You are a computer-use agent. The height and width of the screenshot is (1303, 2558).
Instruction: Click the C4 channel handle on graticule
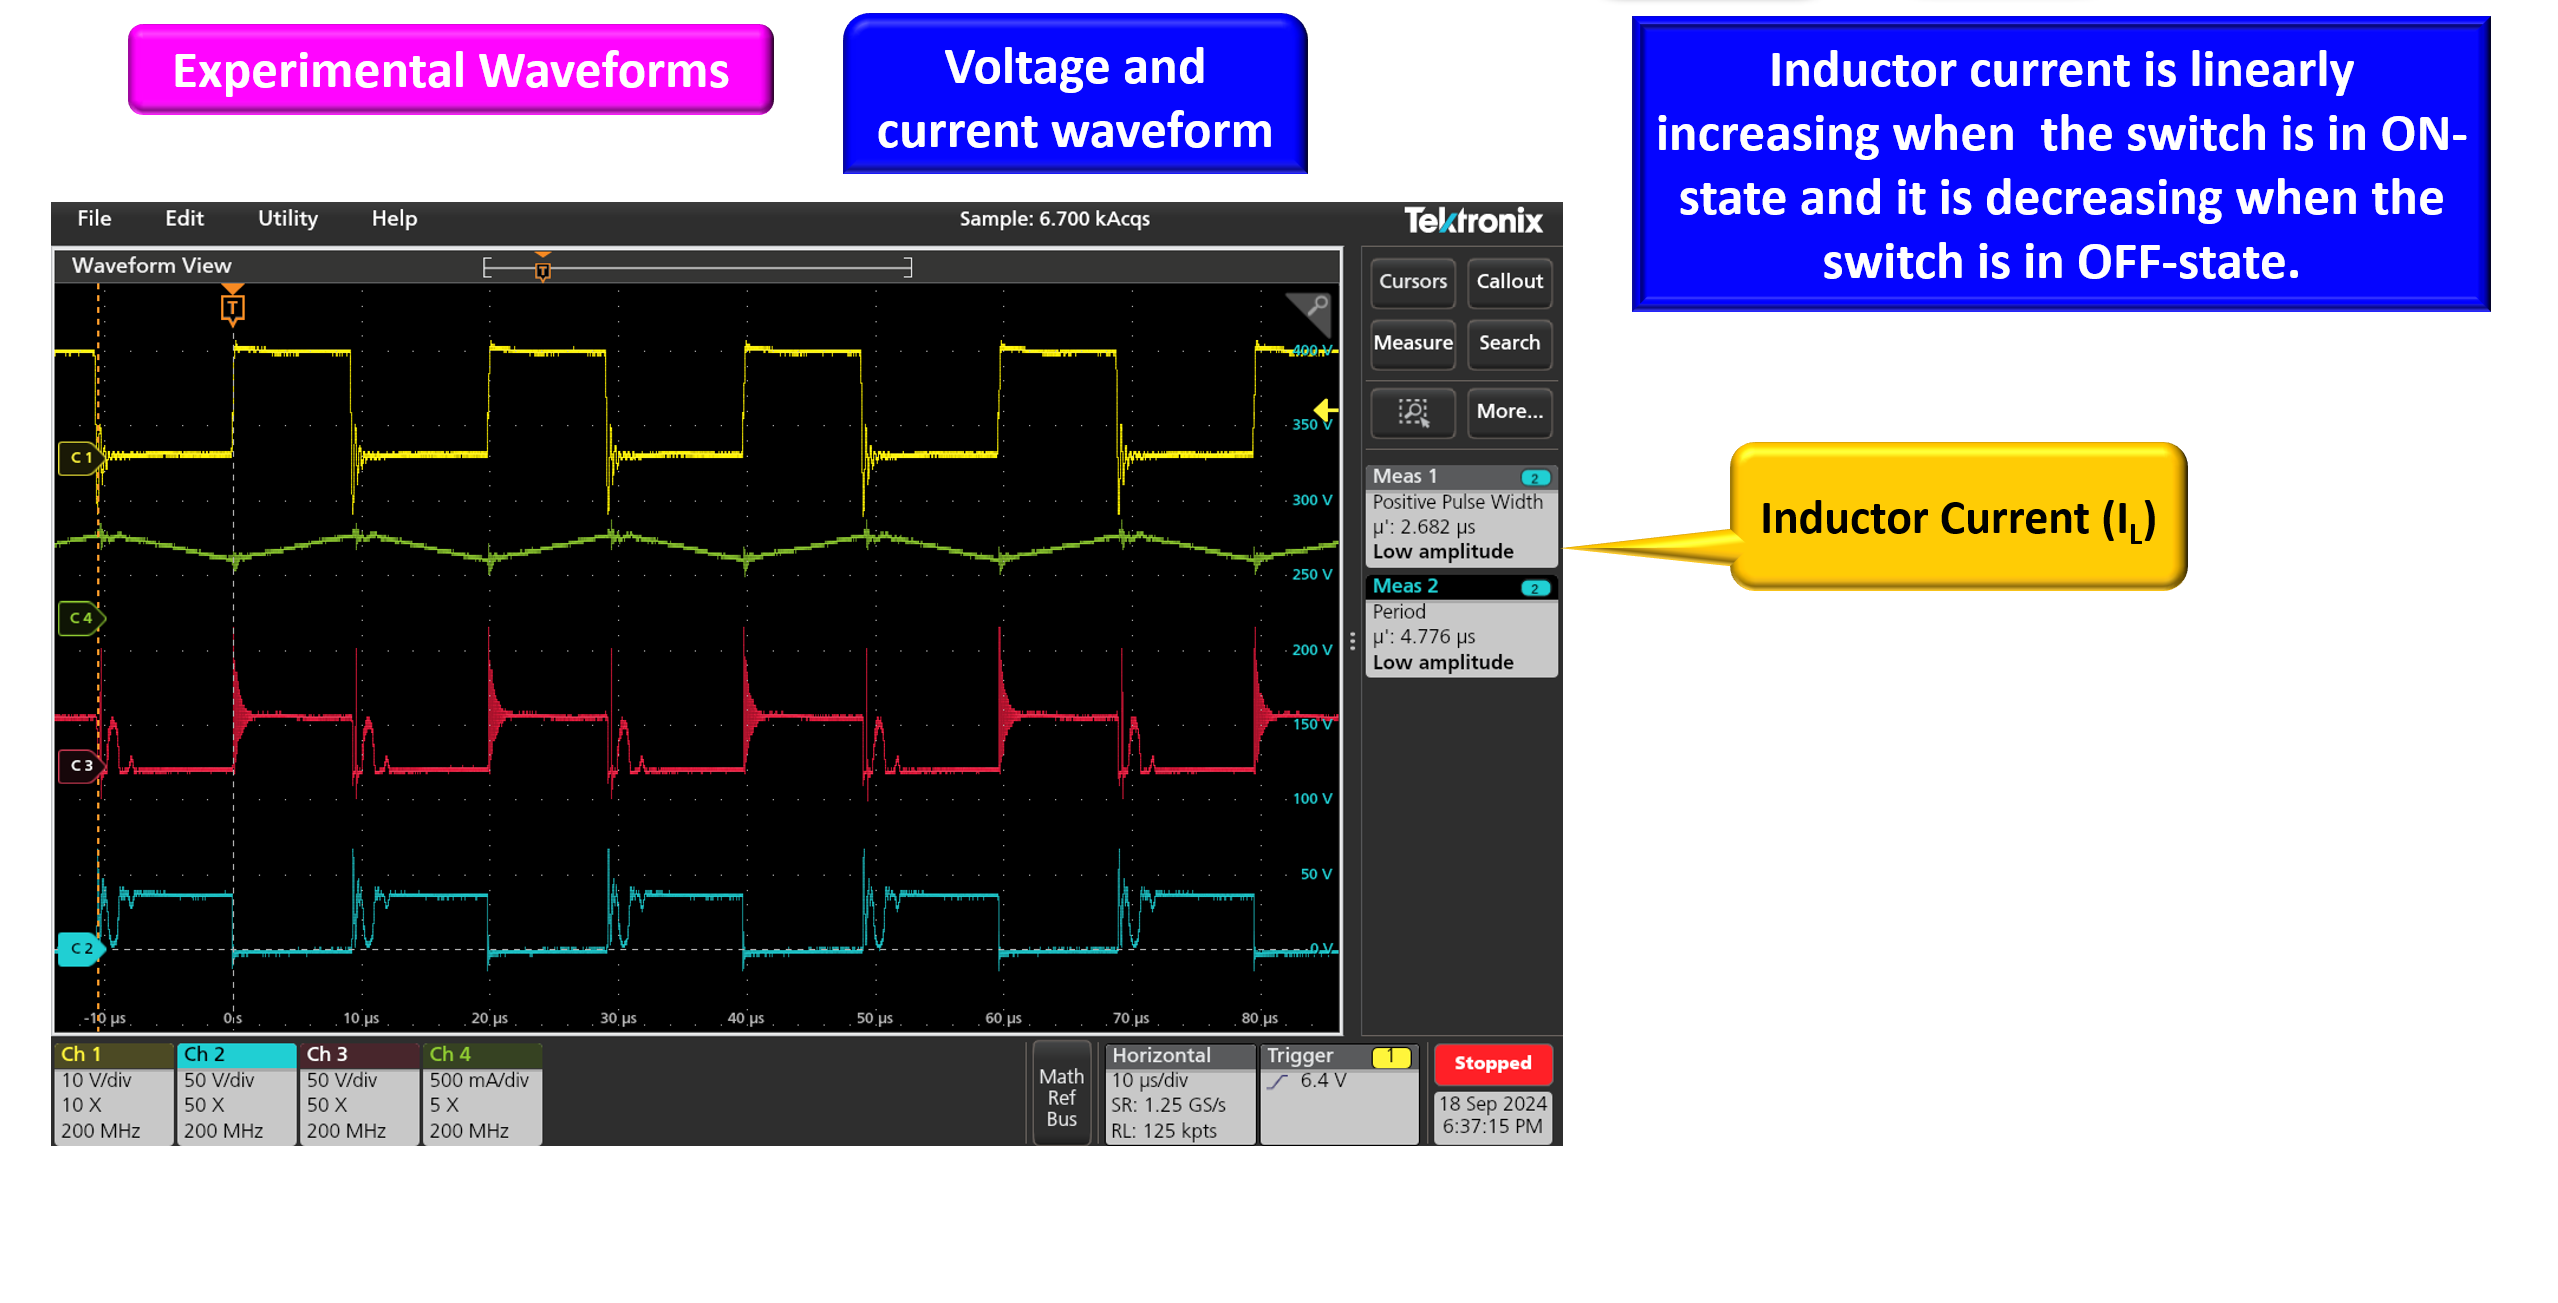(x=81, y=618)
